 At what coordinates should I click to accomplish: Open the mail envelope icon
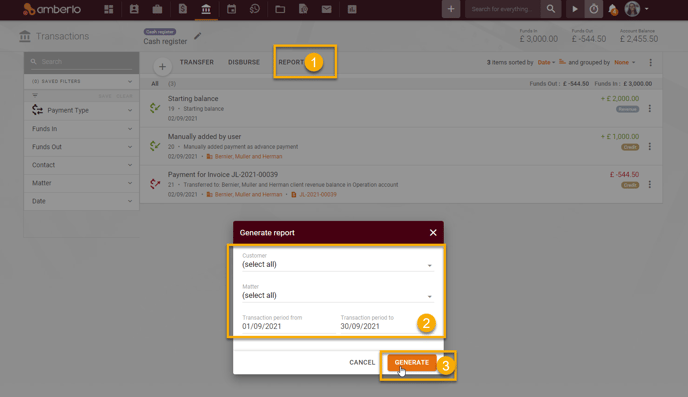tap(326, 9)
